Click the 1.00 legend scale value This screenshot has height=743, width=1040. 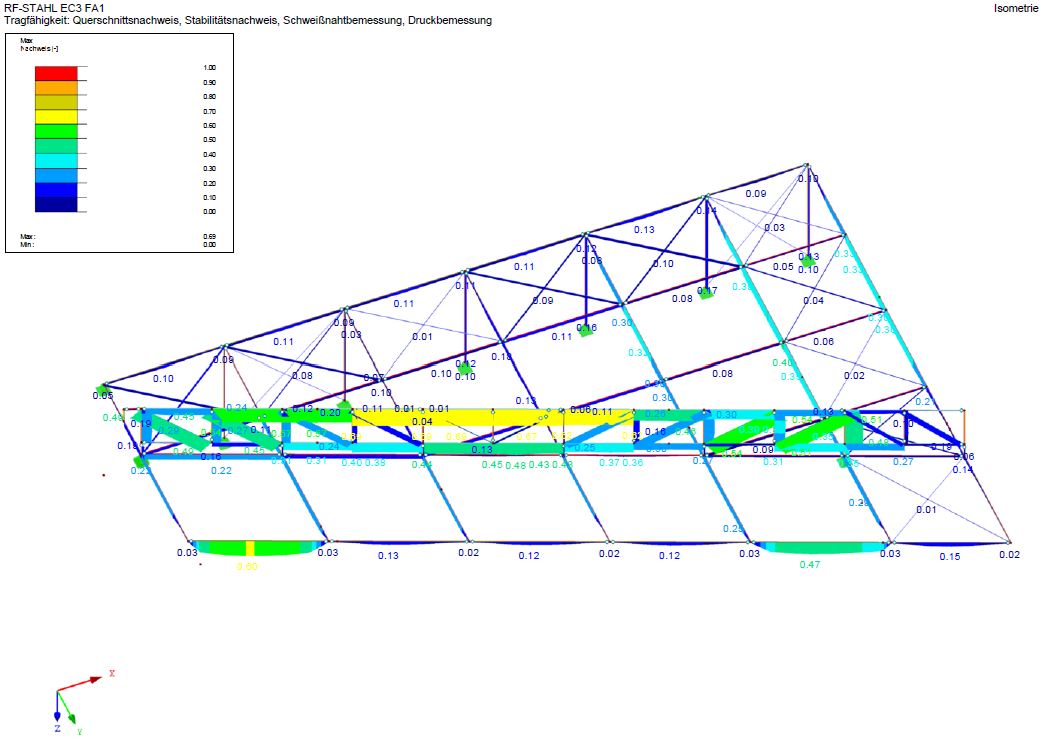209,68
